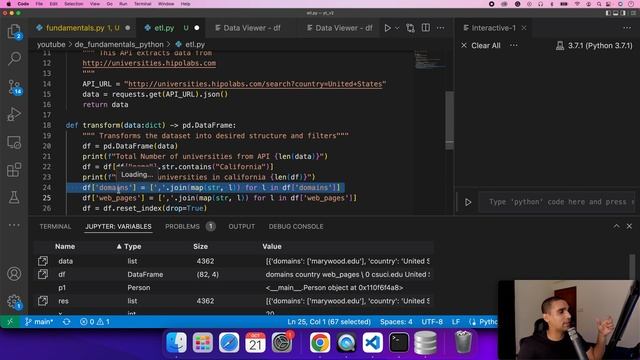
Task: Open df variable in Data Viewer
Action: tap(42, 274)
